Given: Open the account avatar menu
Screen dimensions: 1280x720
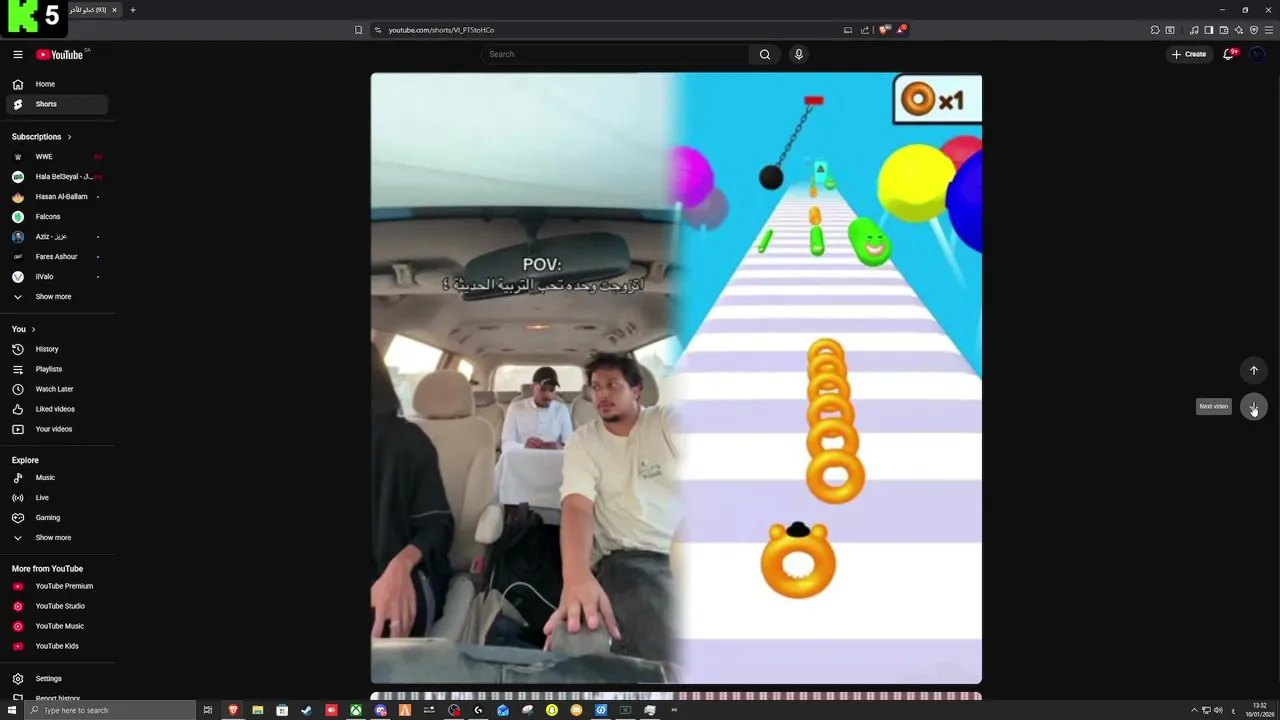Looking at the screenshot, I should (x=1257, y=54).
